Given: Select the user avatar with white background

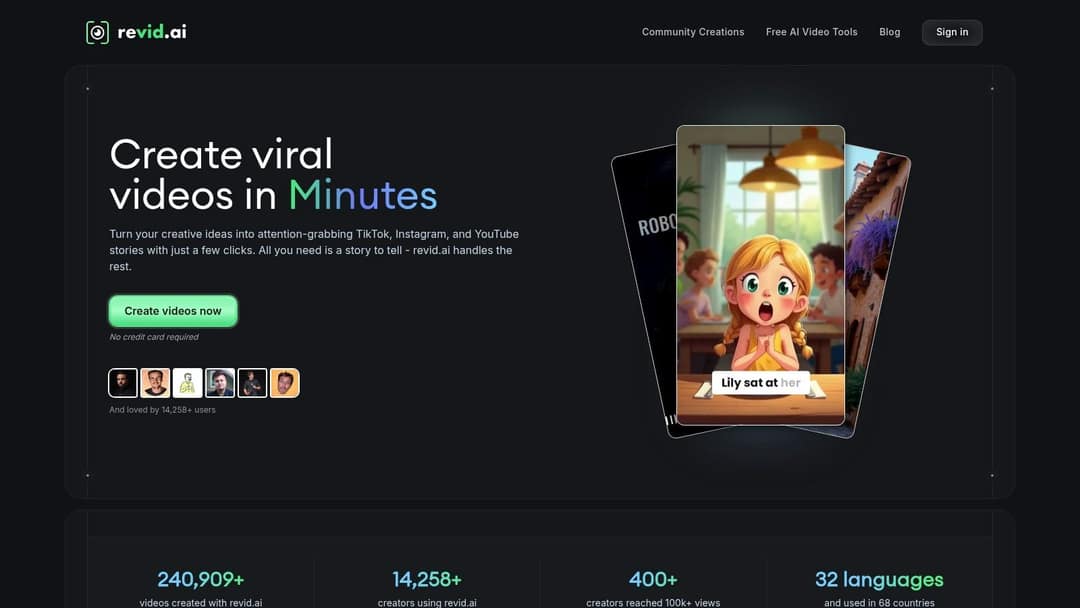Looking at the screenshot, I should pyautogui.click(x=187, y=383).
